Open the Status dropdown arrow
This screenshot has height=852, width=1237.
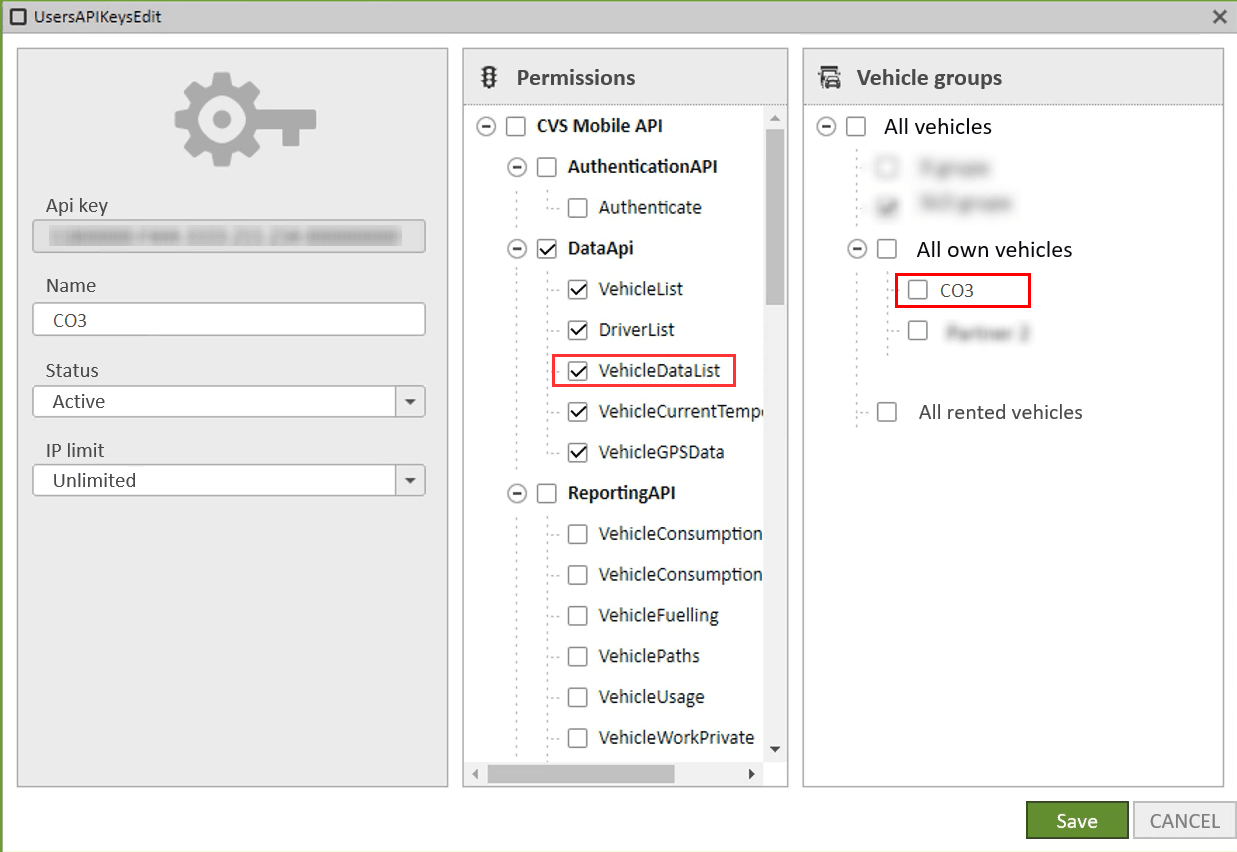coord(410,401)
